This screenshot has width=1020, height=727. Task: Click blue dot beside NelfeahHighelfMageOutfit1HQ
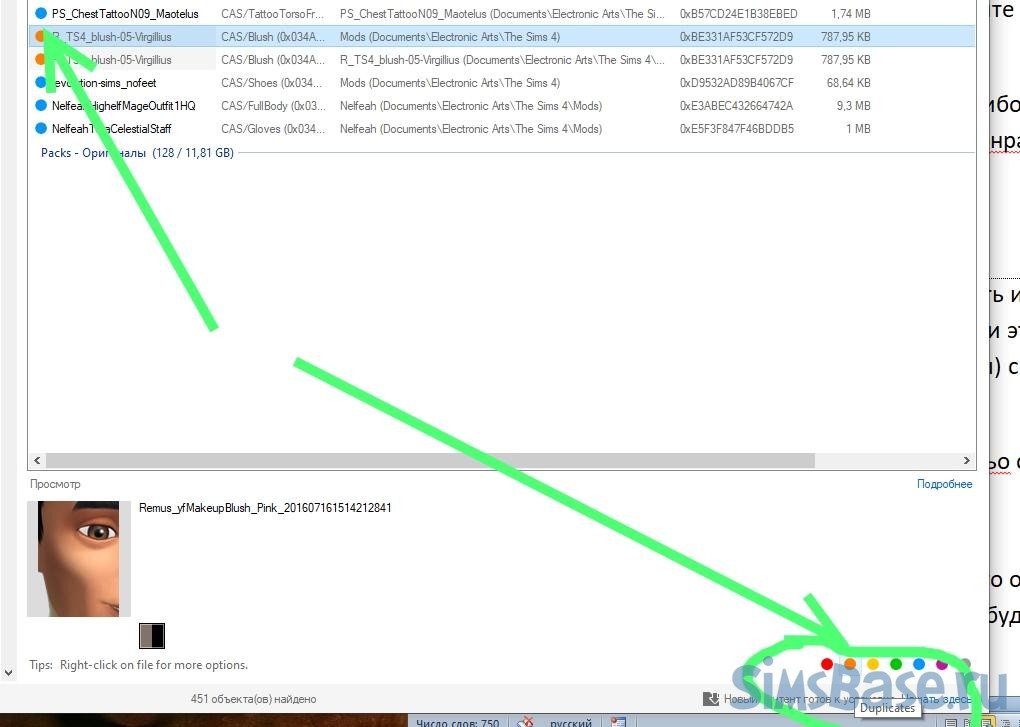tap(41, 106)
